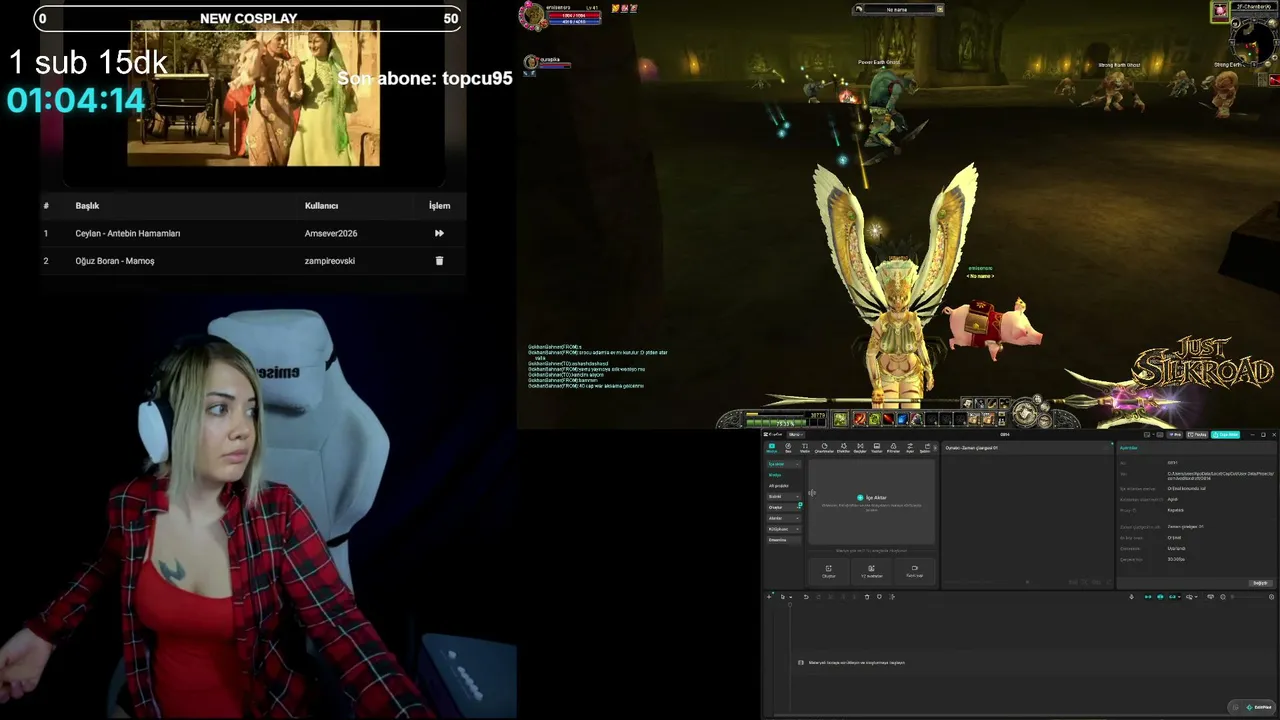Skip the song Ceylan - Antebin Hamamları
This screenshot has height=720, width=1280.
[x=439, y=233]
